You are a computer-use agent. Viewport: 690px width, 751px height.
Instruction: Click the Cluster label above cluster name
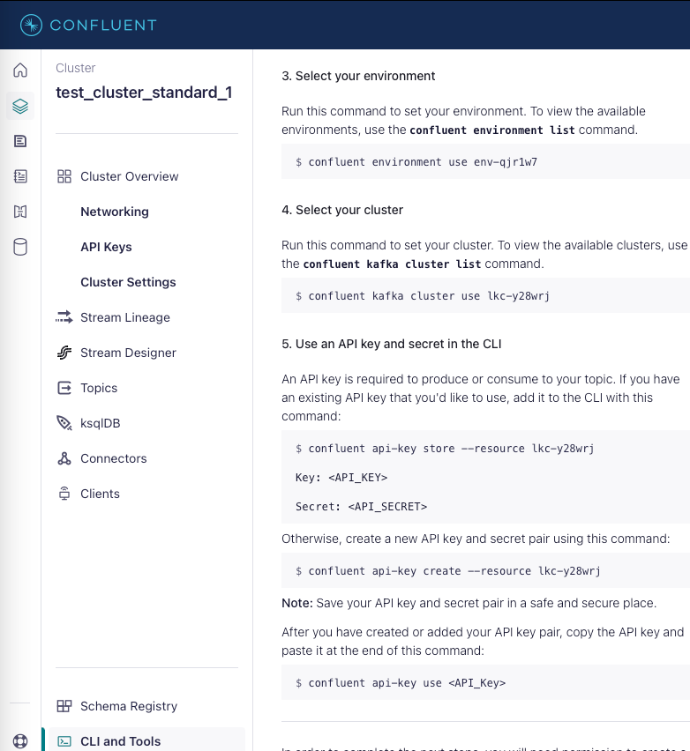tap(76, 68)
